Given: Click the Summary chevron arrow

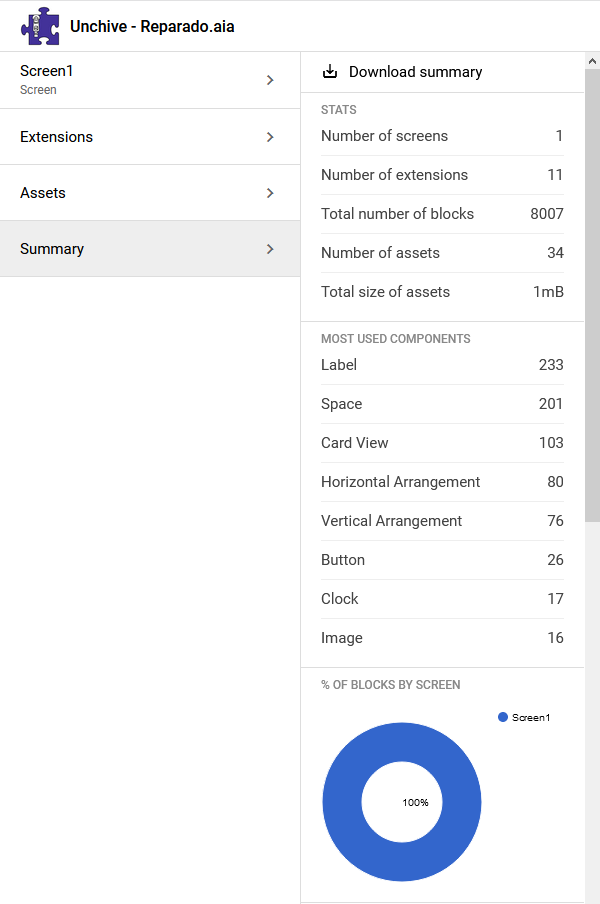Looking at the screenshot, I should pyautogui.click(x=270, y=249).
